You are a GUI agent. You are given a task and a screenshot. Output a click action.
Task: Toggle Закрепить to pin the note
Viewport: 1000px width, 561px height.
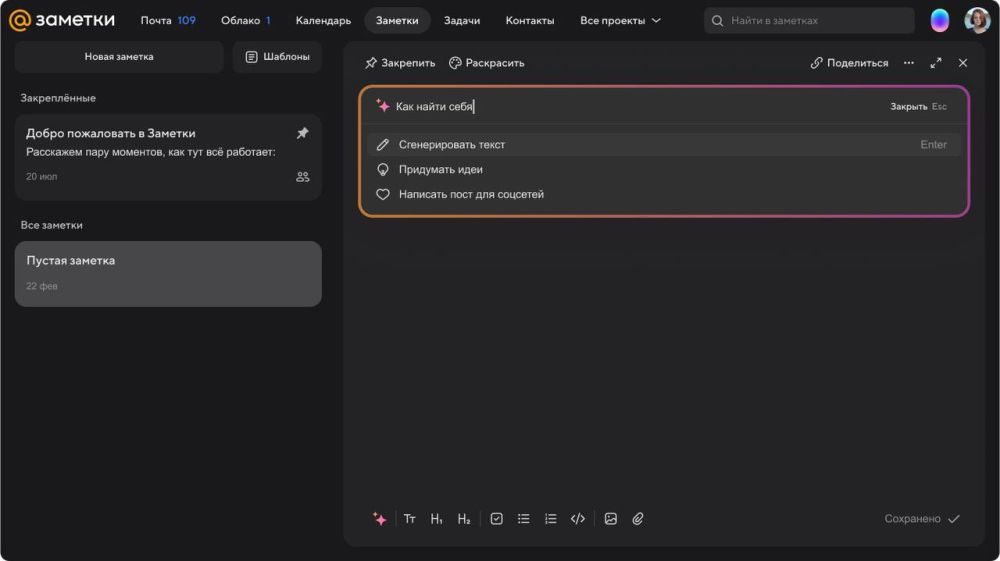point(400,63)
